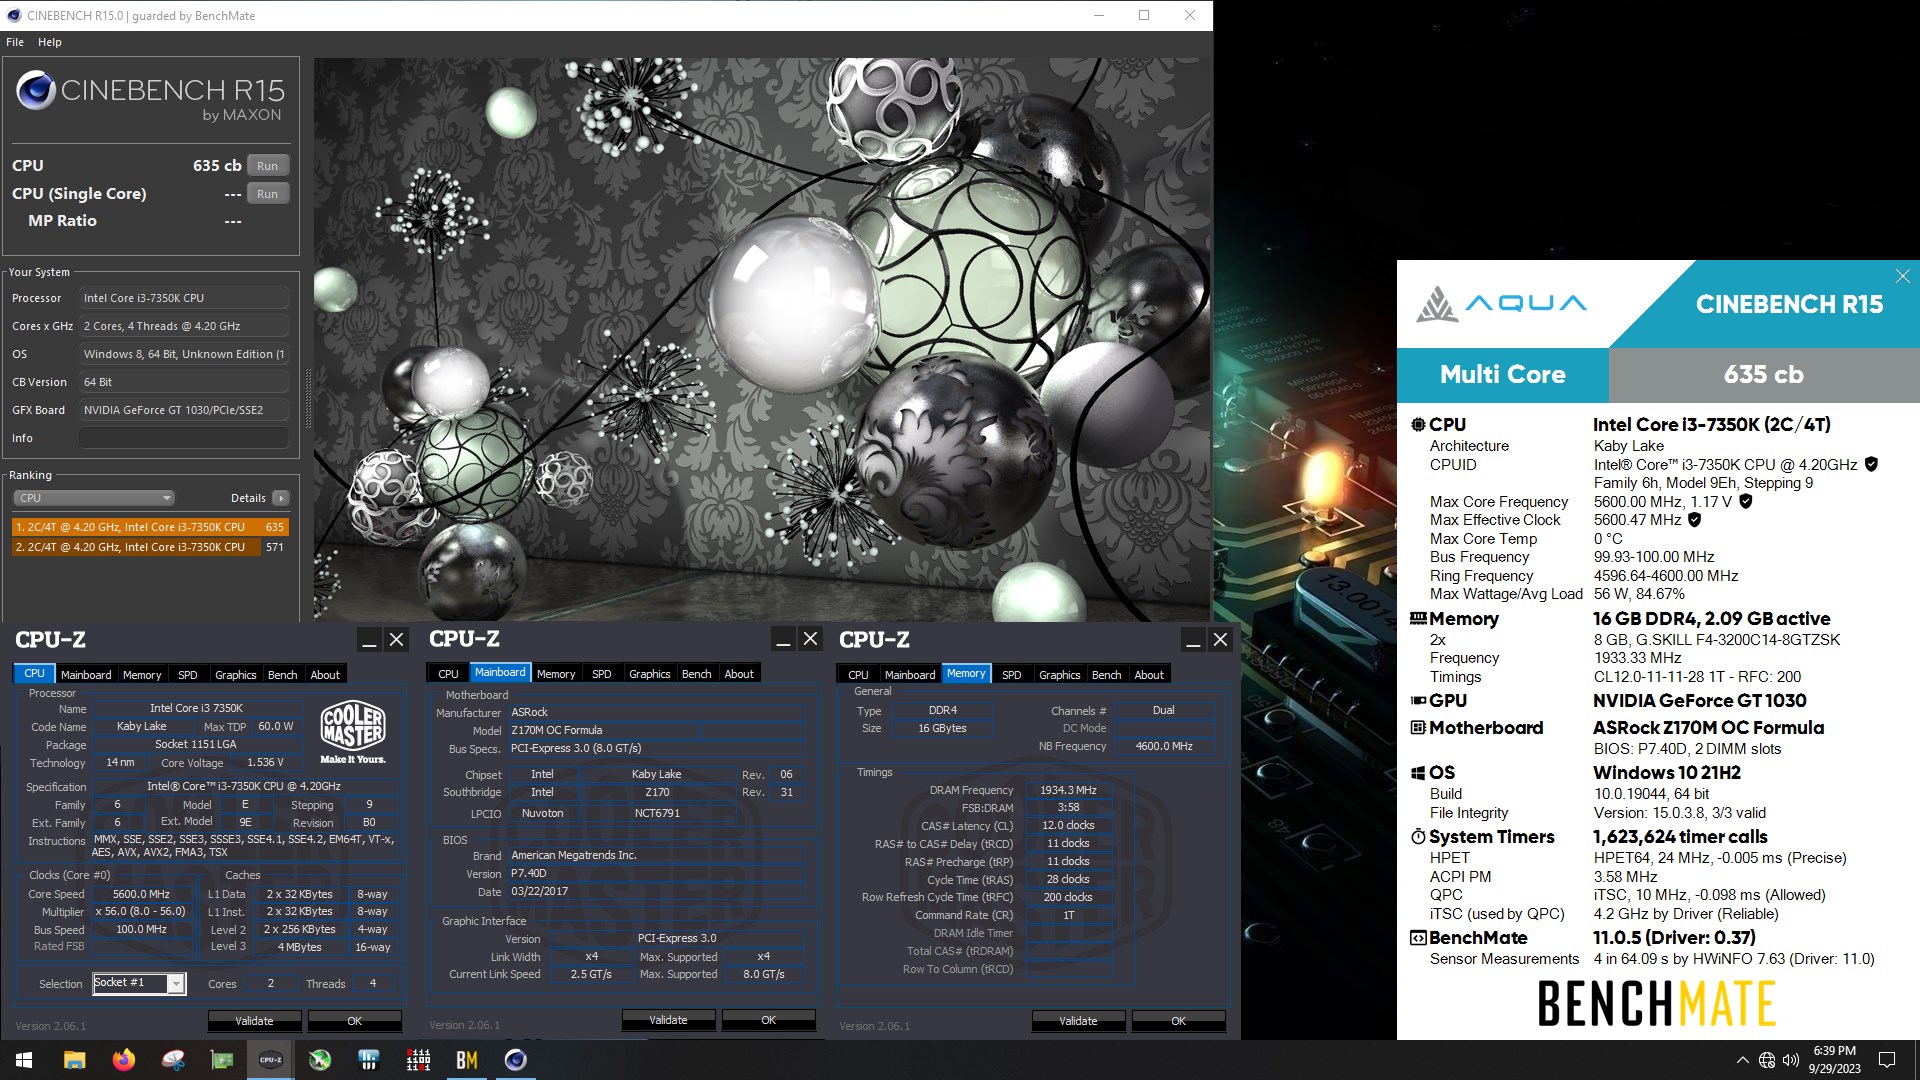
Task: Open Graphics tab in right CPU-Z window
Action: [x=1060, y=675]
